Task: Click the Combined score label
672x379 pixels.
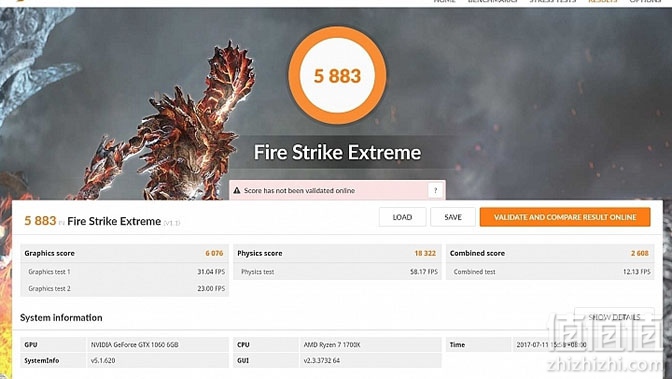Action: (477, 253)
